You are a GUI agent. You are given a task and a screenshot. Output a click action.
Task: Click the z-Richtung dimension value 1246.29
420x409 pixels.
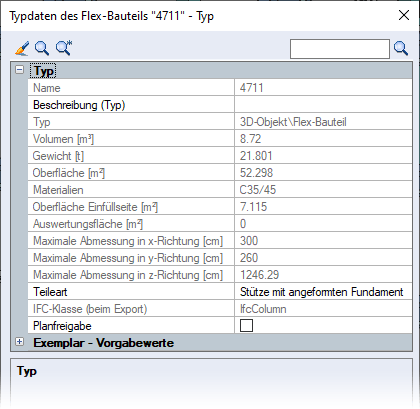(x=259, y=275)
